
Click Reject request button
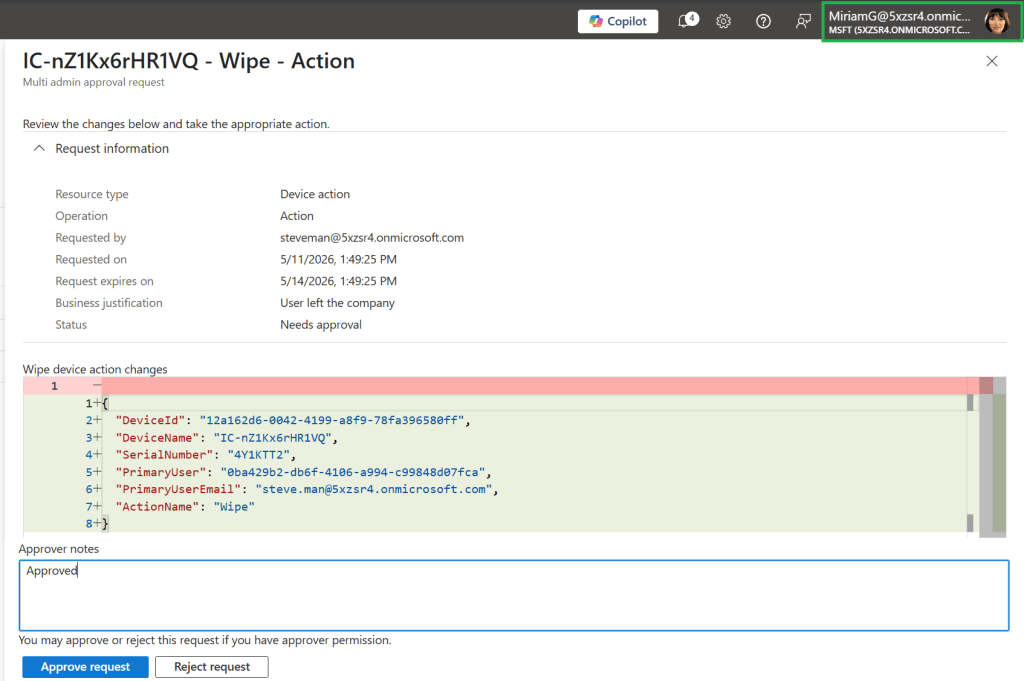[x=212, y=667]
